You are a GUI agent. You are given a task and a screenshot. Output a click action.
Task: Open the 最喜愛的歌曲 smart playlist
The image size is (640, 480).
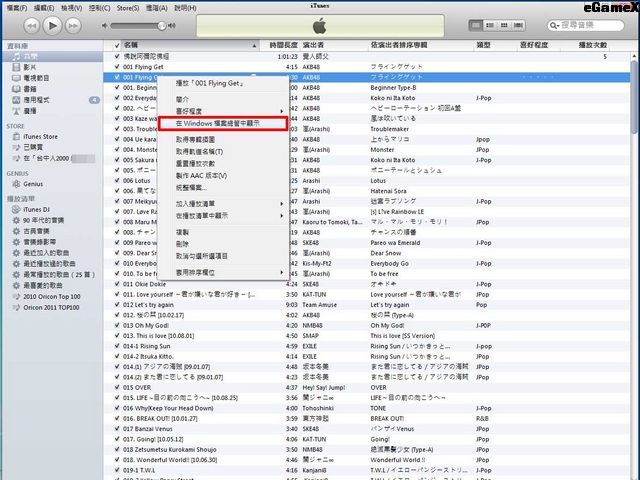click(x=42, y=285)
